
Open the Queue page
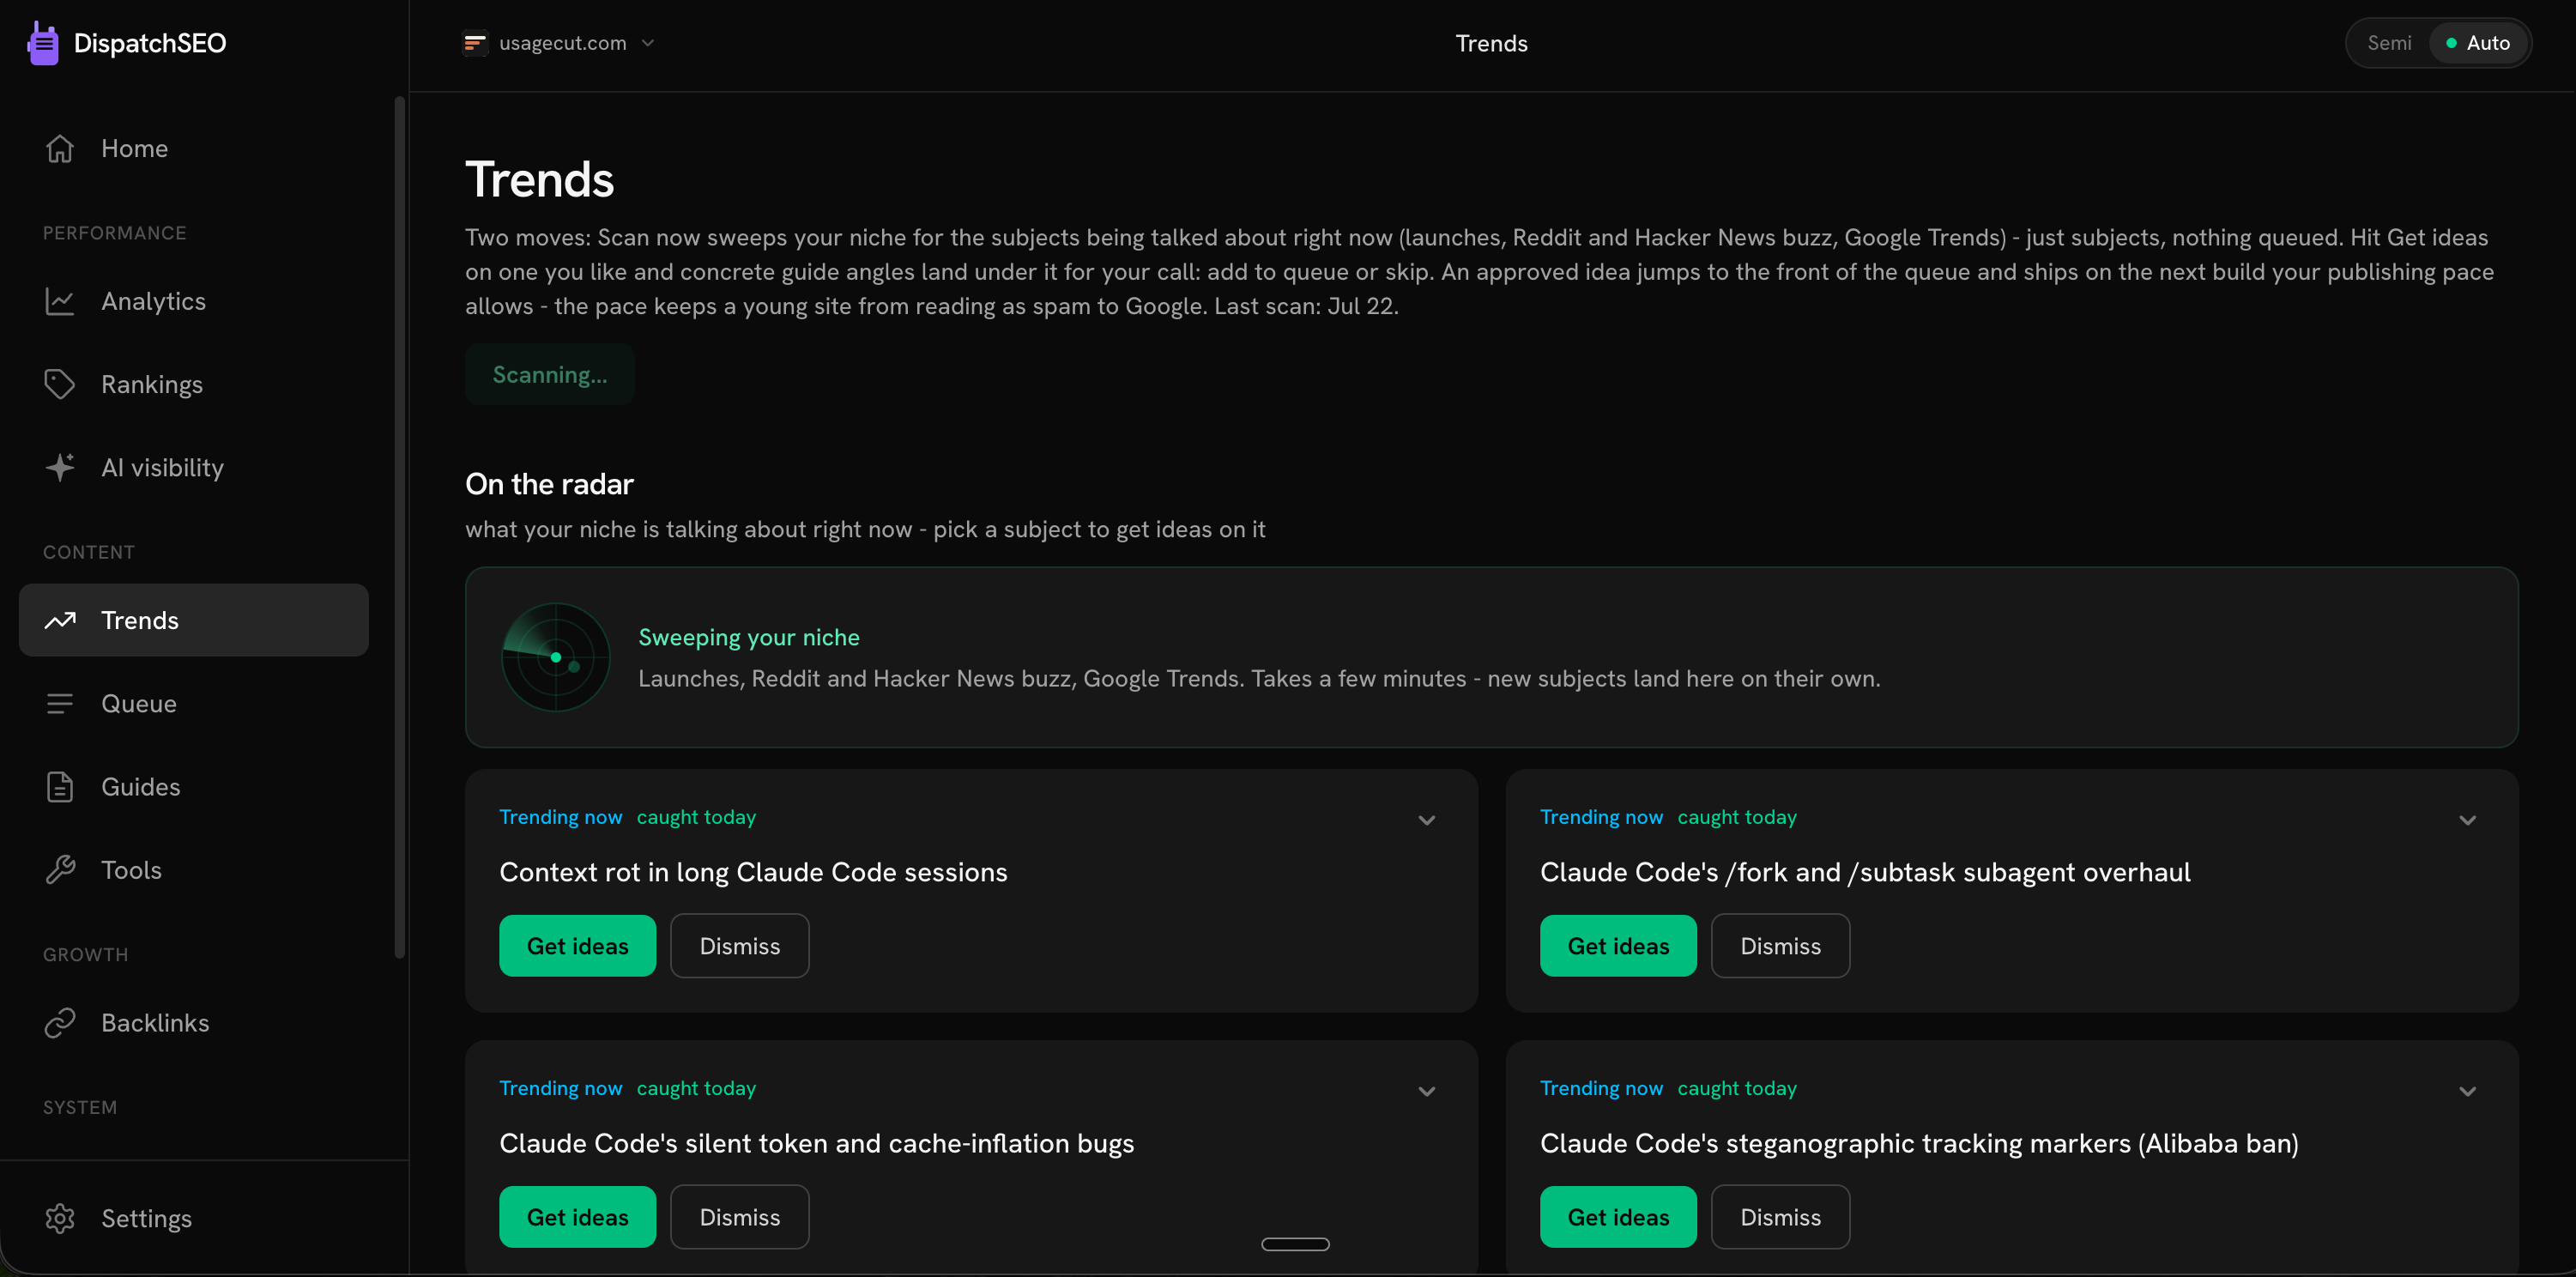[x=194, y=703]
